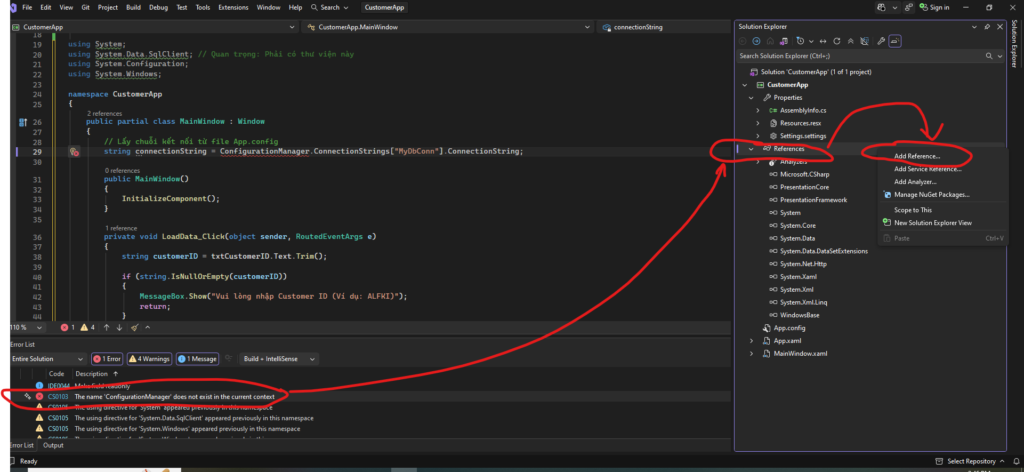Toggle the 4 Warnings filter button
Viewport: 1024px width, 472px height.
[151, 359]
